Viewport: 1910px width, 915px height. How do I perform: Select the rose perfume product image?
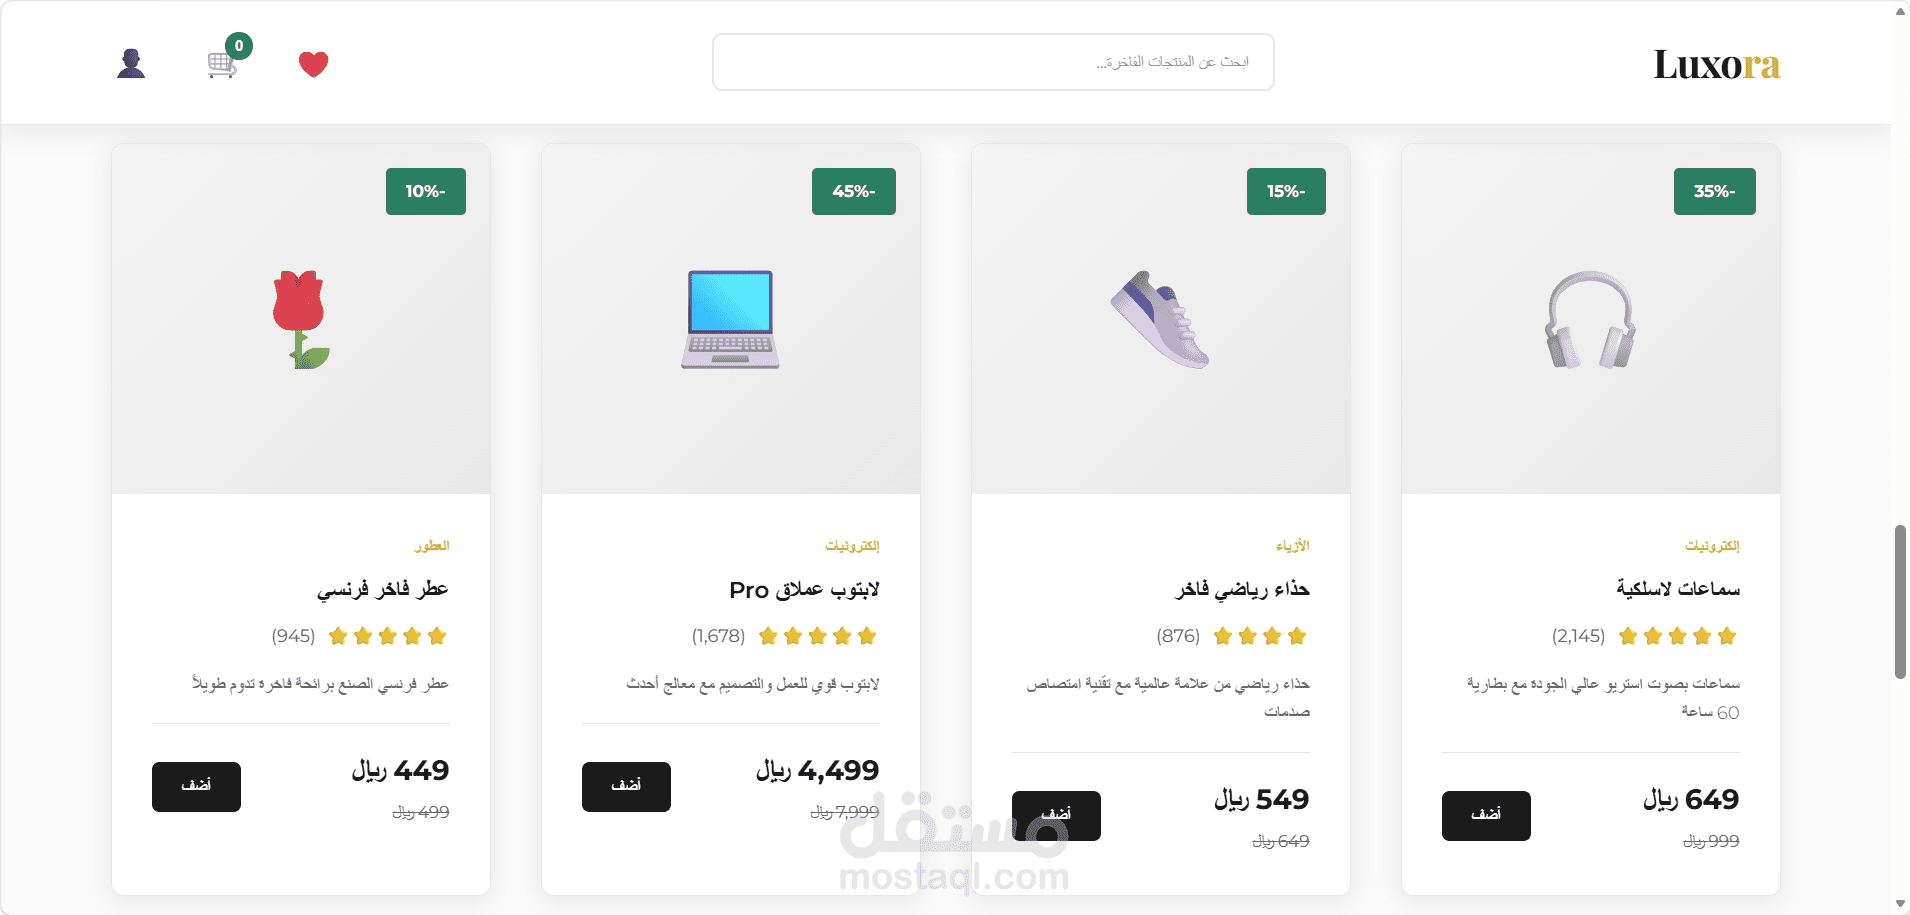coord(301,319)
